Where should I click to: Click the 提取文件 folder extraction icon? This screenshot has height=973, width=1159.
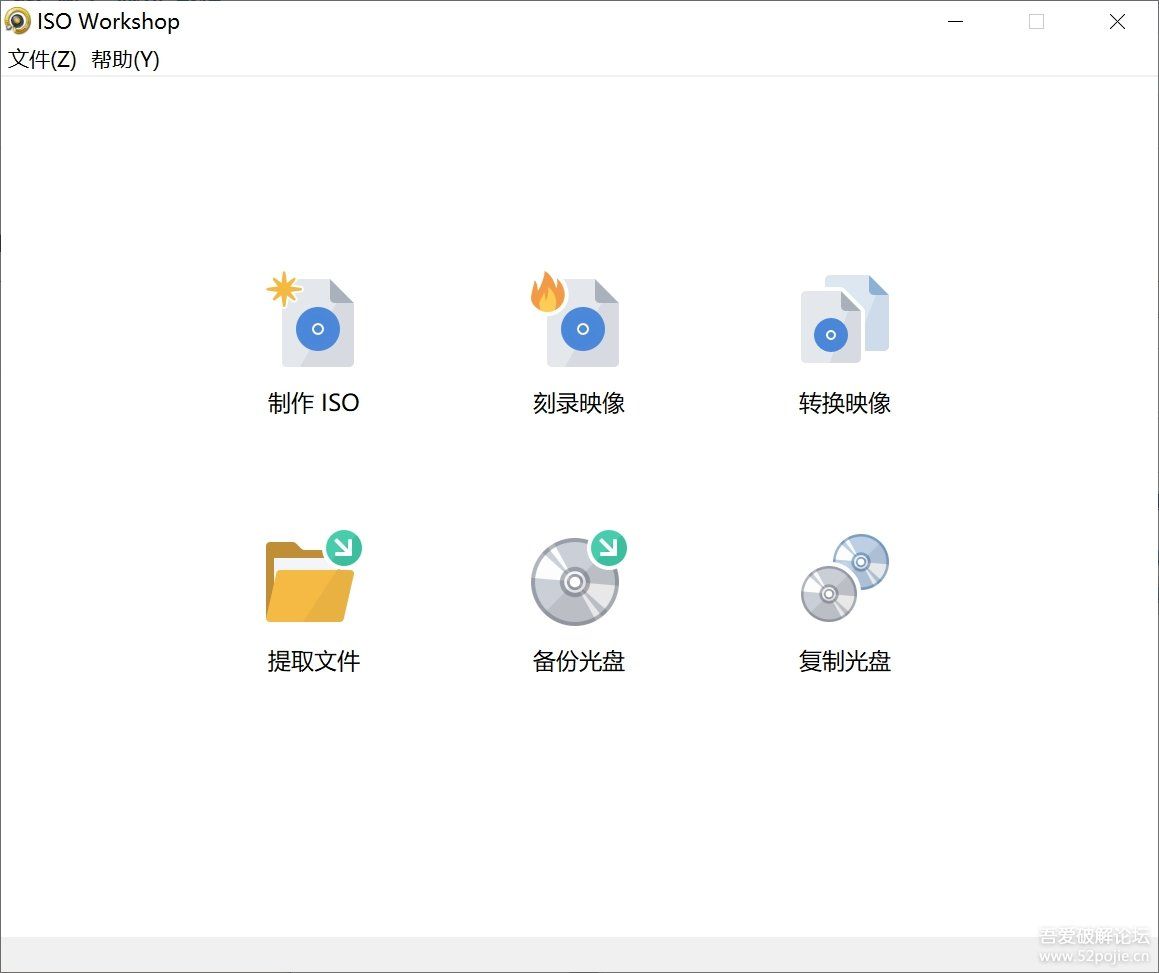tap(310, 580)
